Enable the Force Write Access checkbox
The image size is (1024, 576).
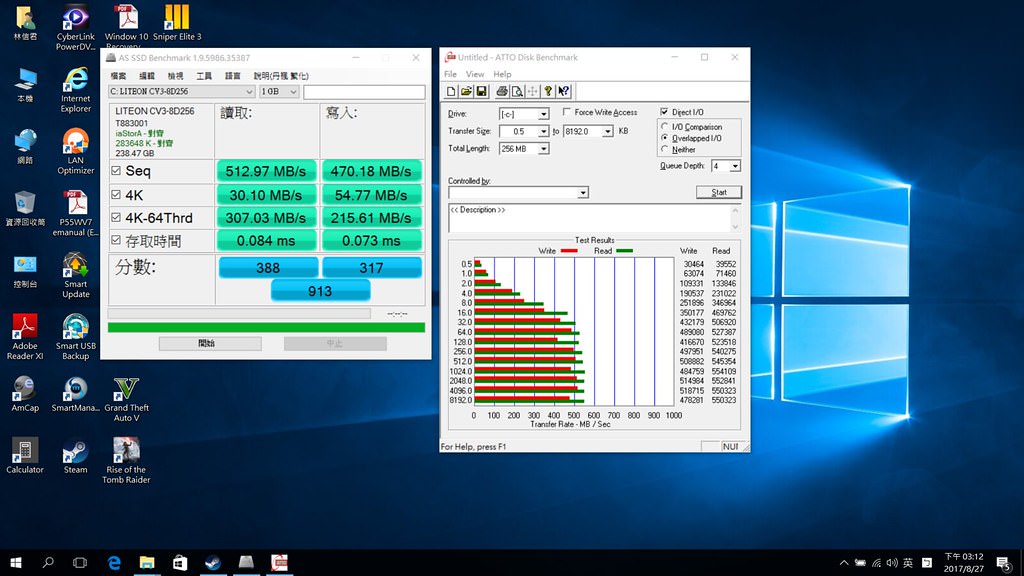point(567,112)
